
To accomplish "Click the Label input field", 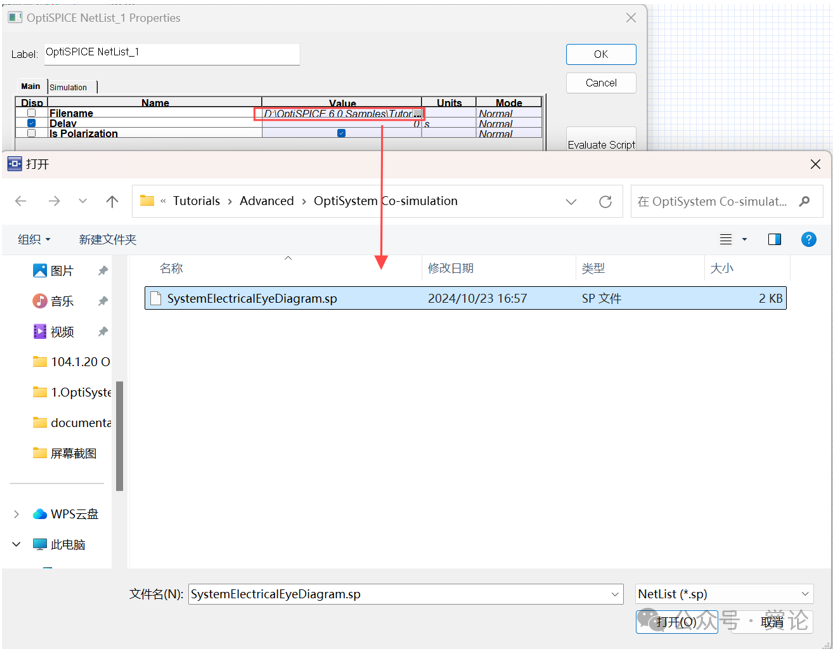I will pos(171,54).
